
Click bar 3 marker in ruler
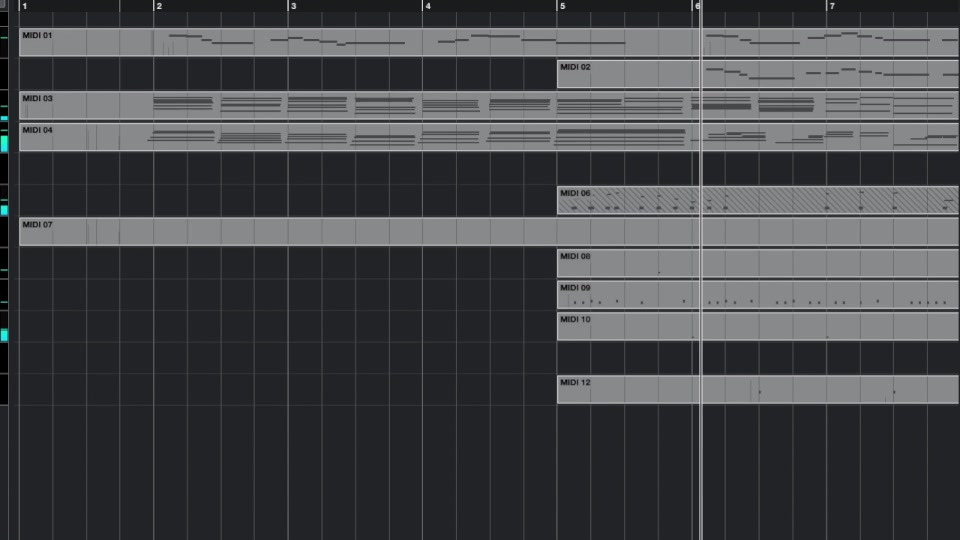click(x=293, y=6)
